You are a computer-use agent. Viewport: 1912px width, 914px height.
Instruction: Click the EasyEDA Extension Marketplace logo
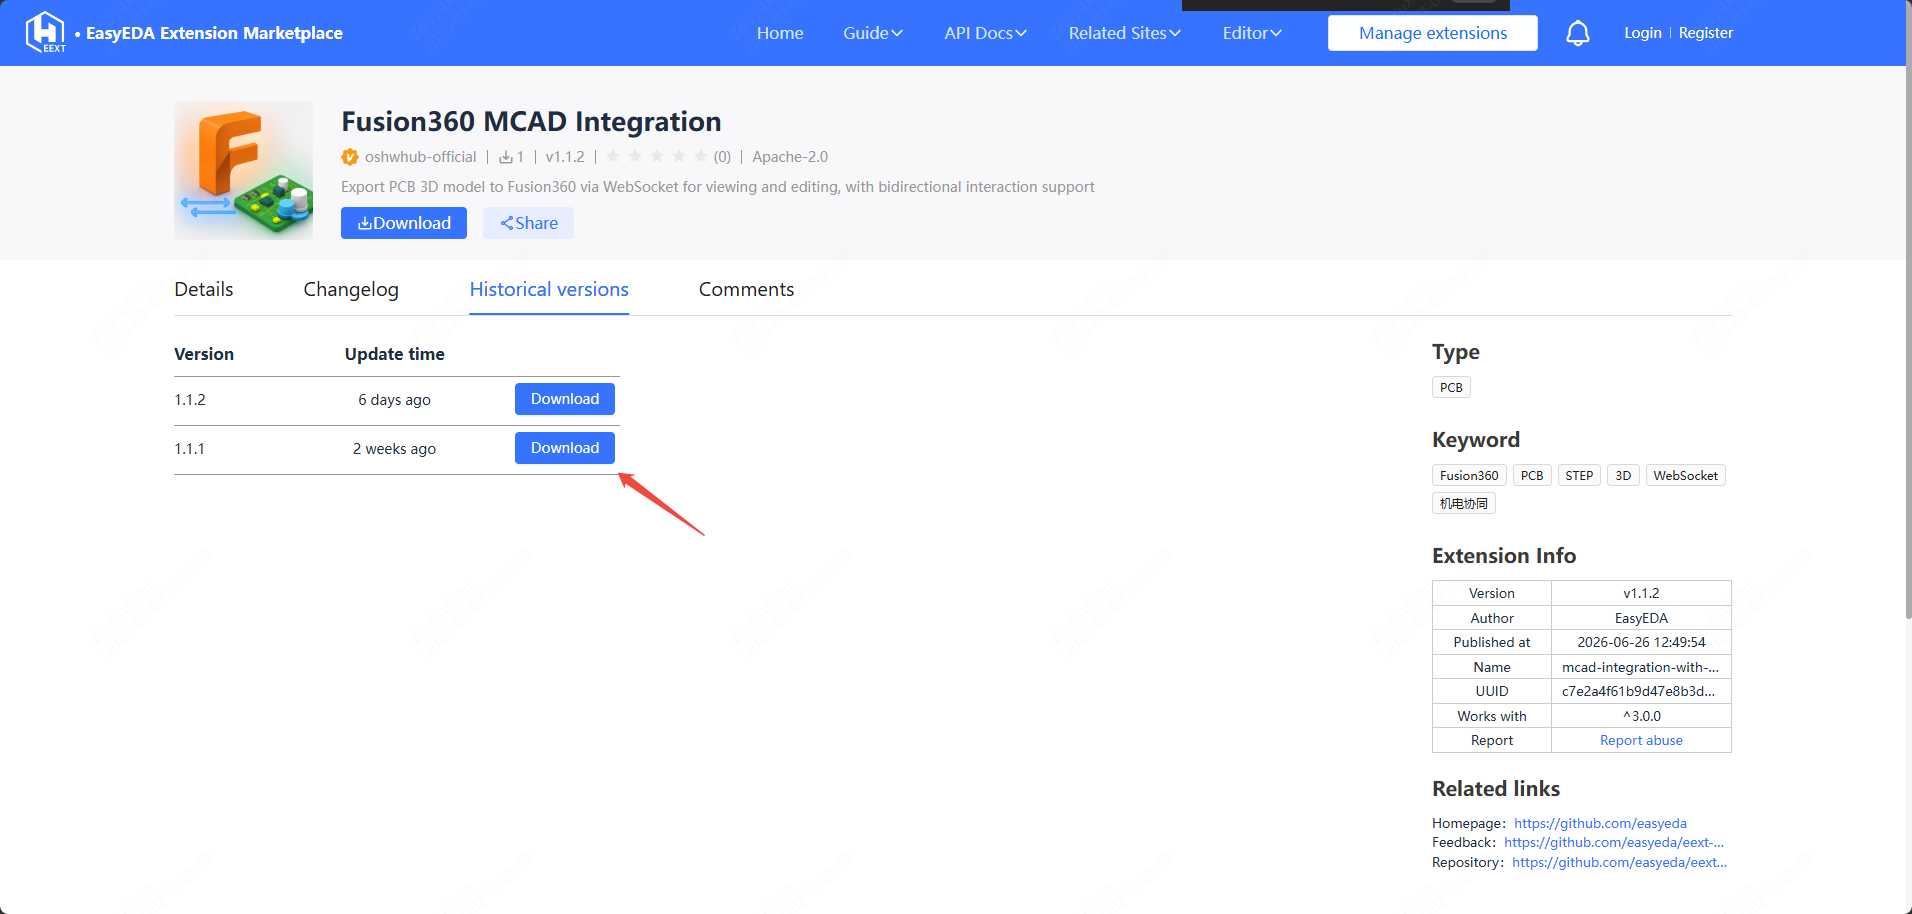tap(45, 32)
